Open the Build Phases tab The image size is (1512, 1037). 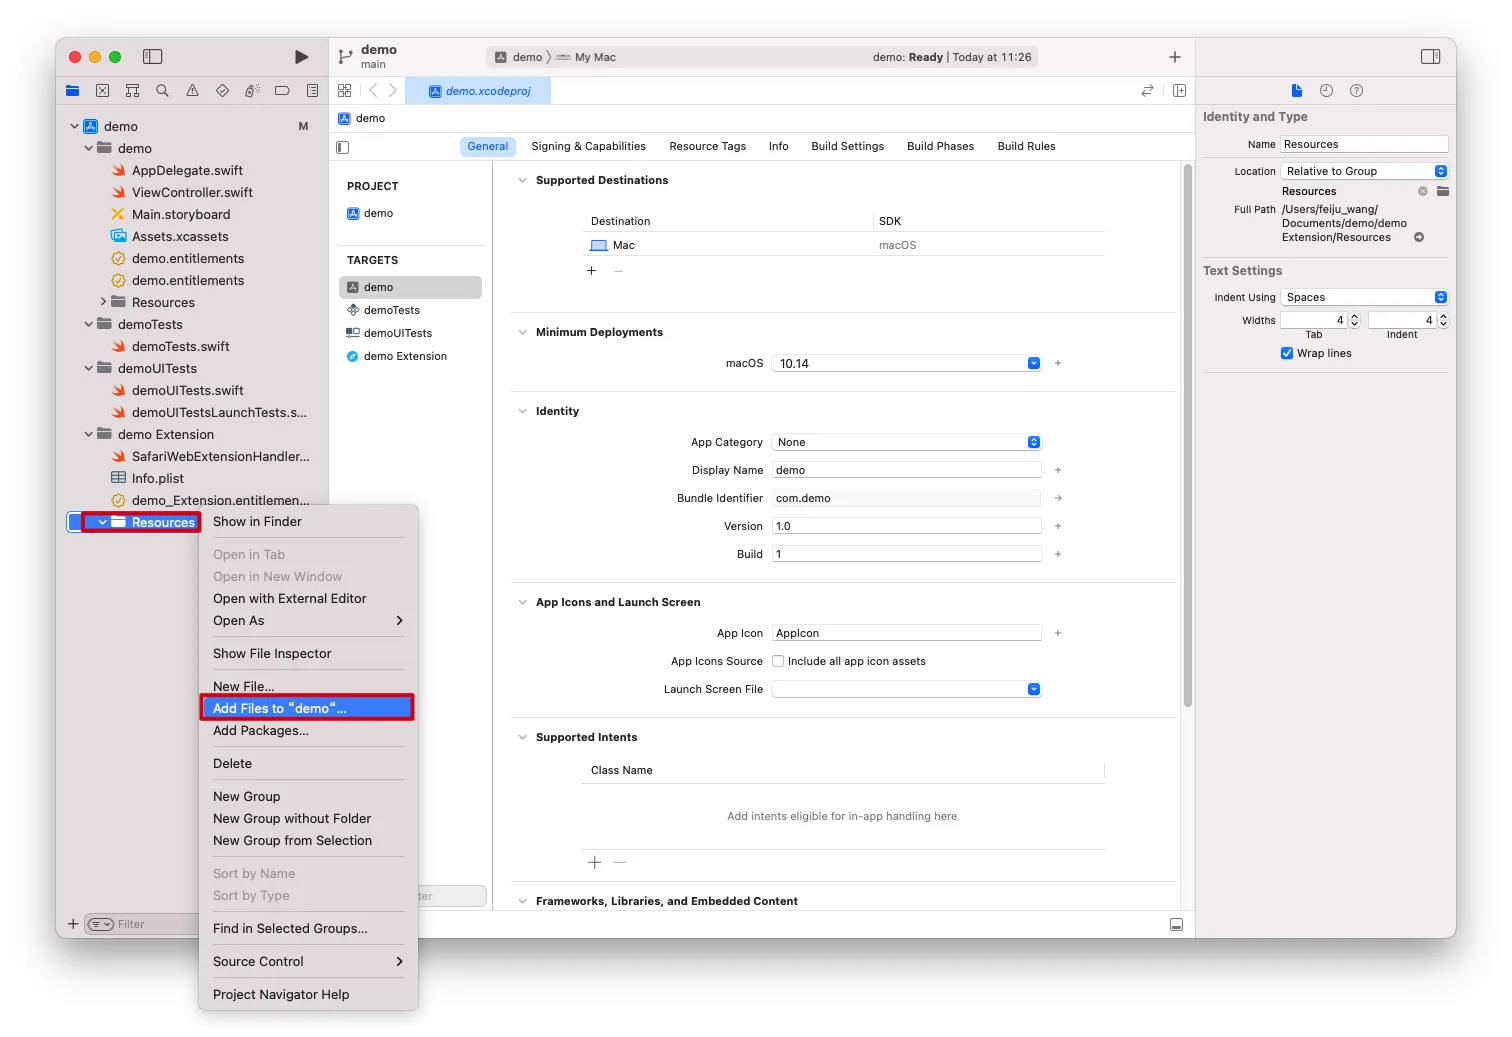coord(940,146)
